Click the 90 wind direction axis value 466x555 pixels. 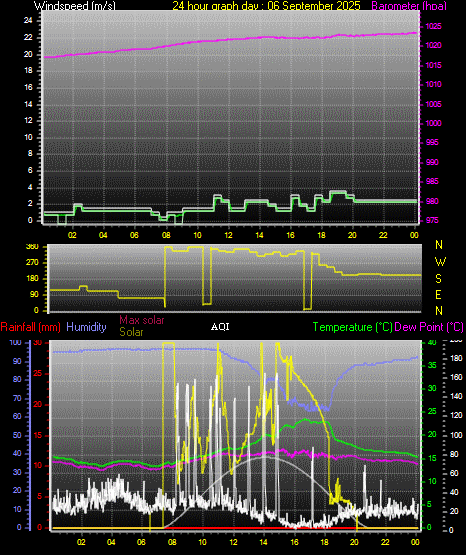click(x=34, y=295)
